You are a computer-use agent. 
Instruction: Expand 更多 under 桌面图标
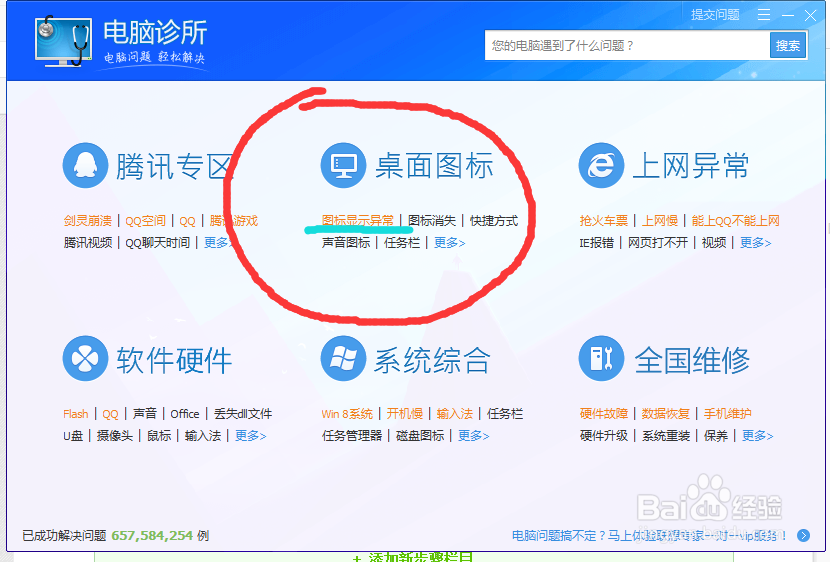449,242
